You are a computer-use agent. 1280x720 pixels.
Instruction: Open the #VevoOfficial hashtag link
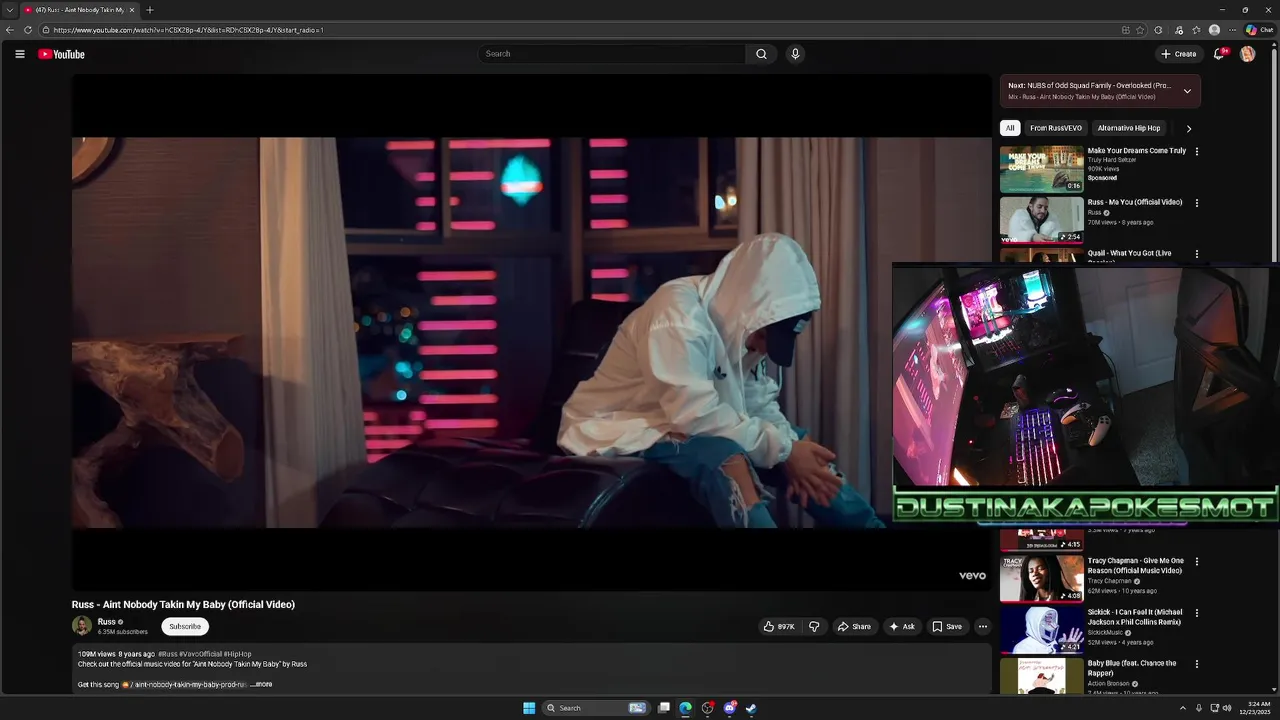coord(200,654)
